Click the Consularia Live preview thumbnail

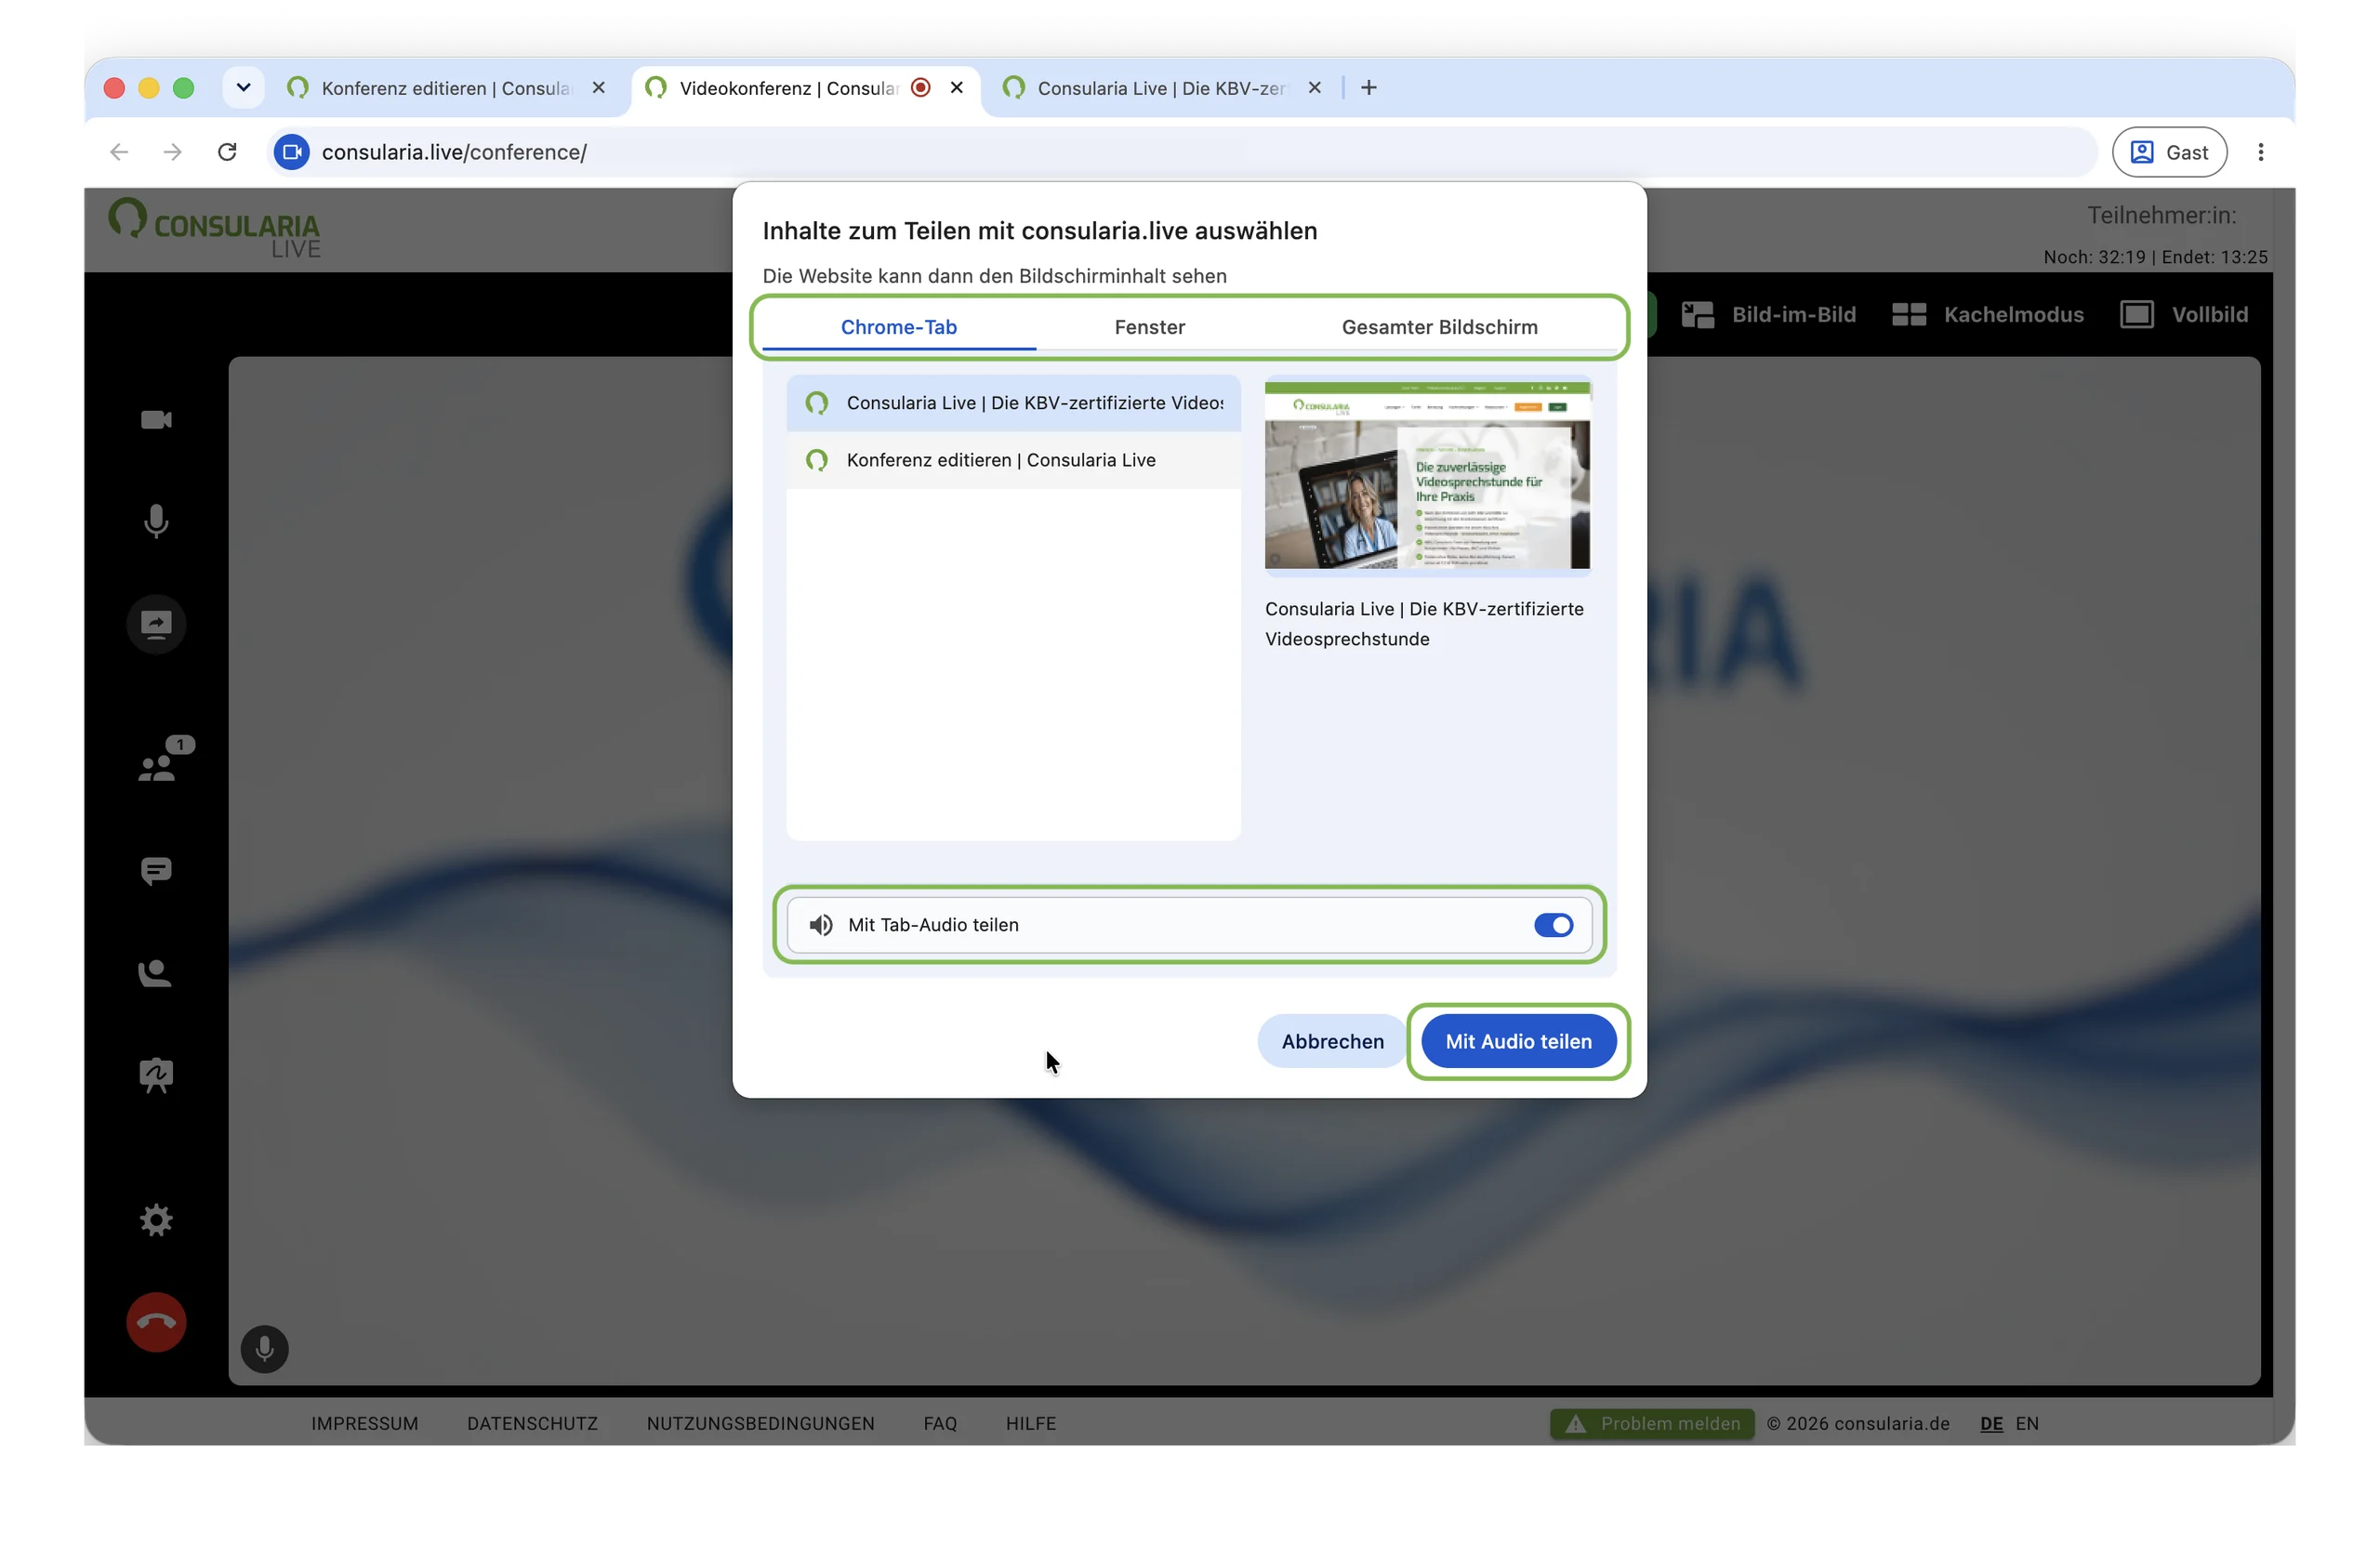1427,475
